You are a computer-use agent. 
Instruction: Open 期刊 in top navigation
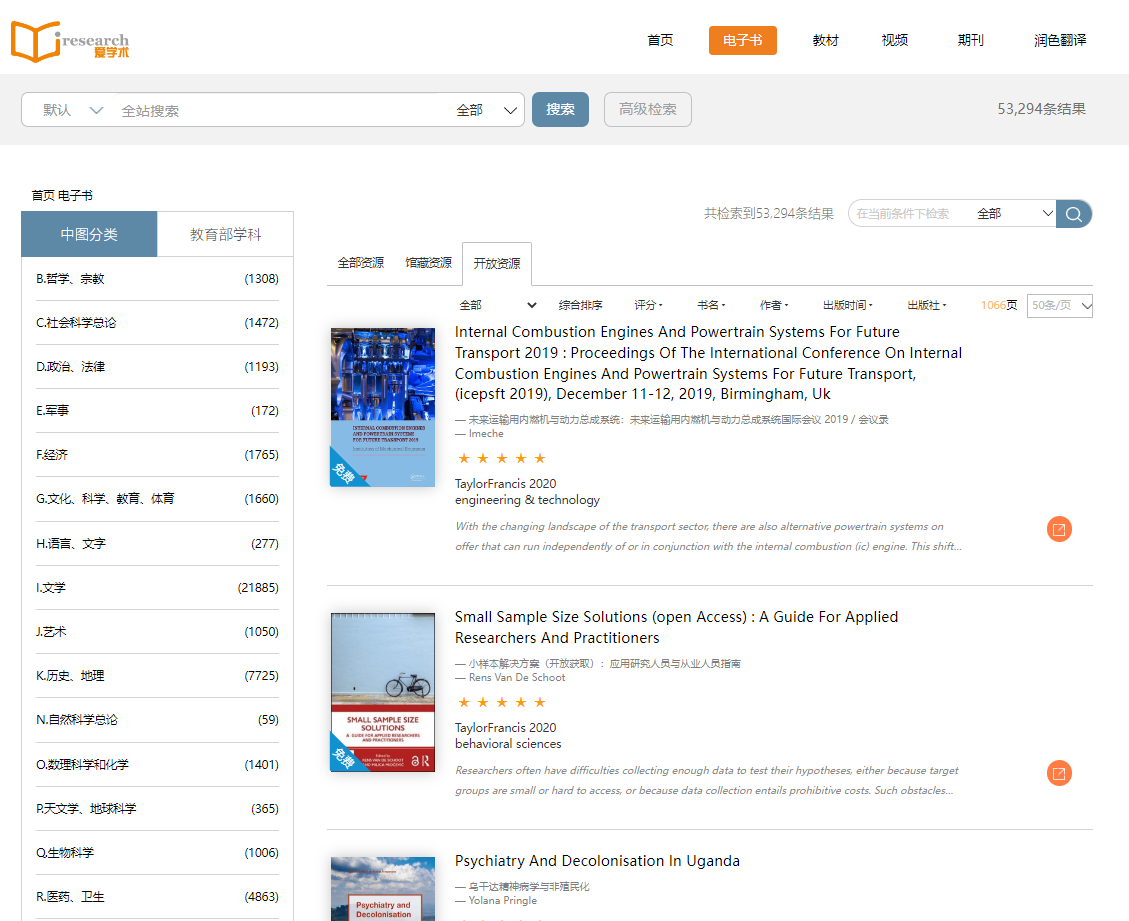[x=971, y=40]
